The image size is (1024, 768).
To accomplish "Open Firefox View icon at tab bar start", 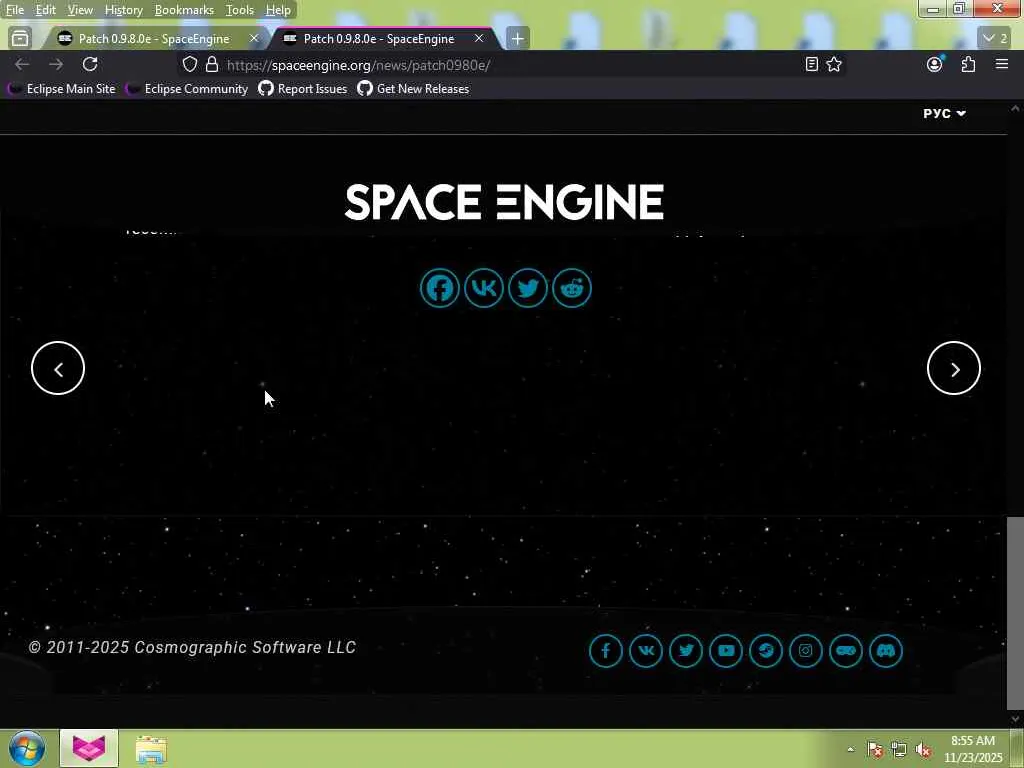I will [20, 39].
